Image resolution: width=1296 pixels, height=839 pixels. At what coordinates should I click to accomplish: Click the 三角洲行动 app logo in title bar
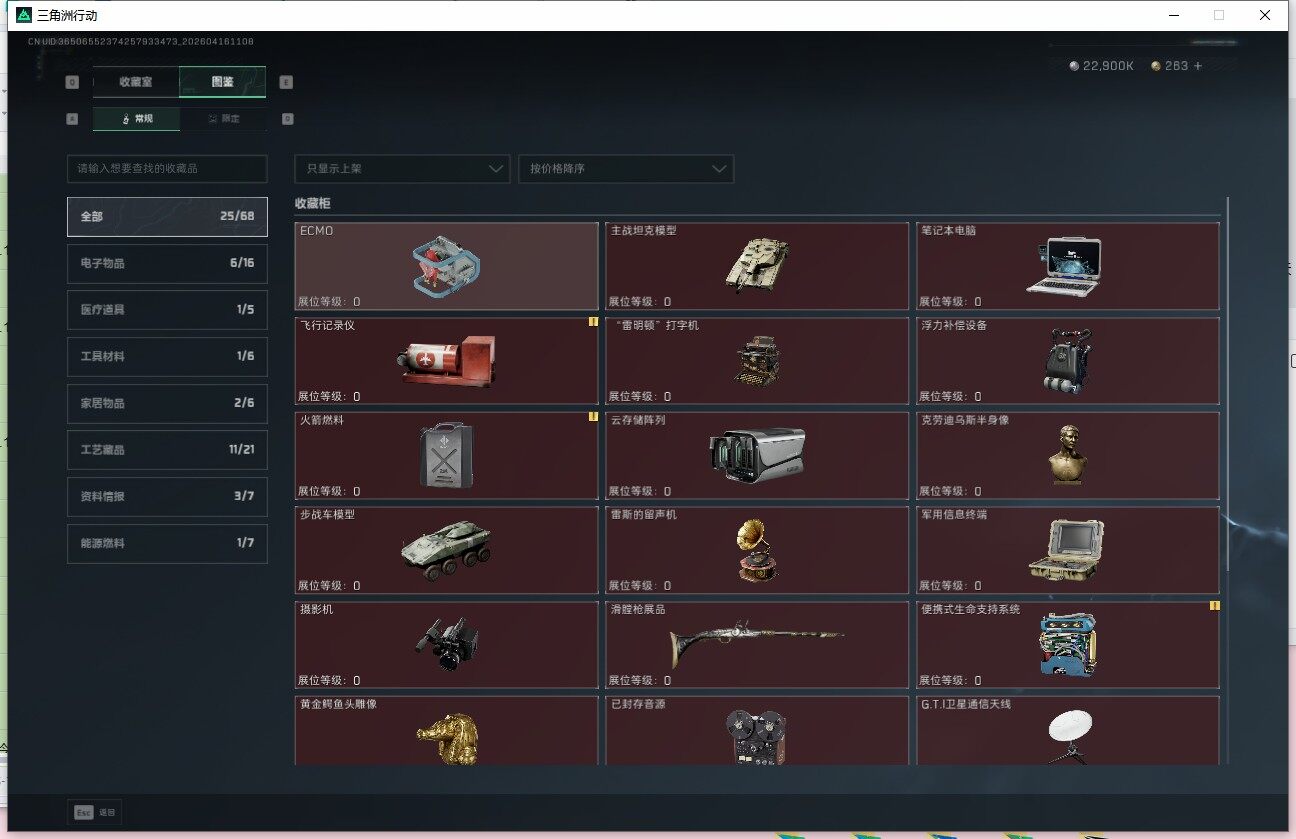(x=24, y=16)
